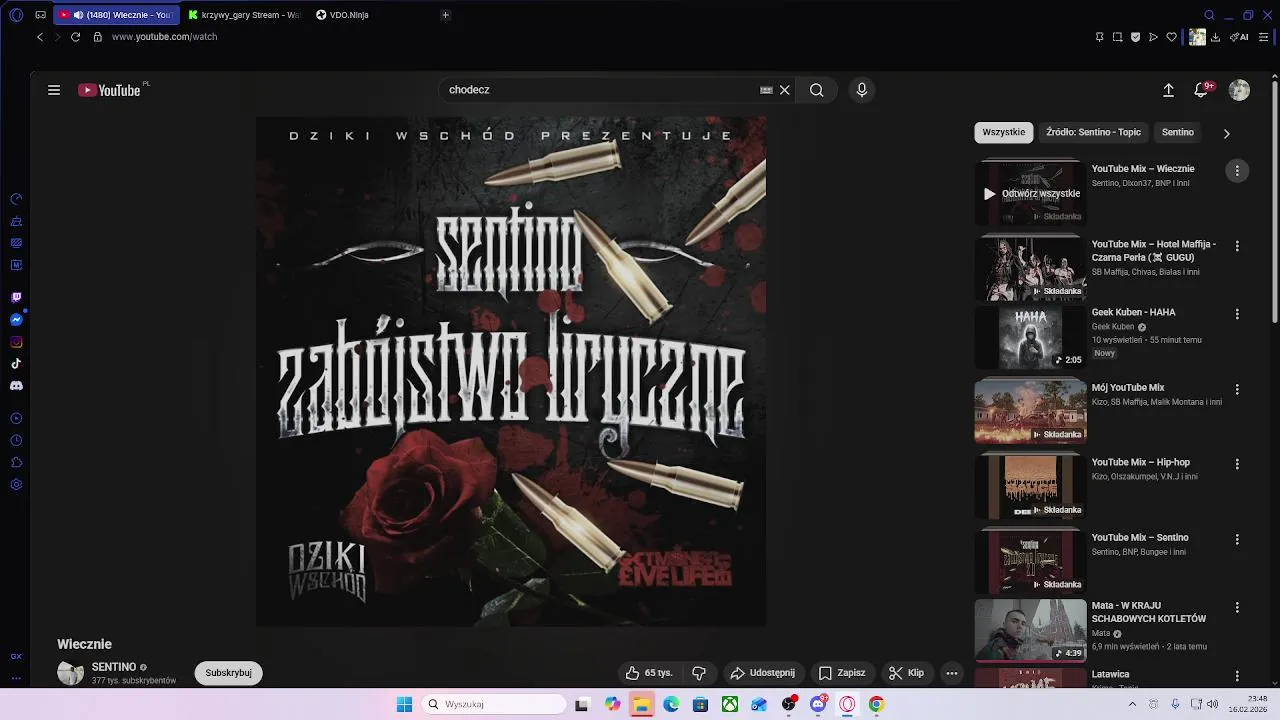Open the Opera sidebar settings gear
This screenshot has width=1280, height=720.
[x=16, y=485]
